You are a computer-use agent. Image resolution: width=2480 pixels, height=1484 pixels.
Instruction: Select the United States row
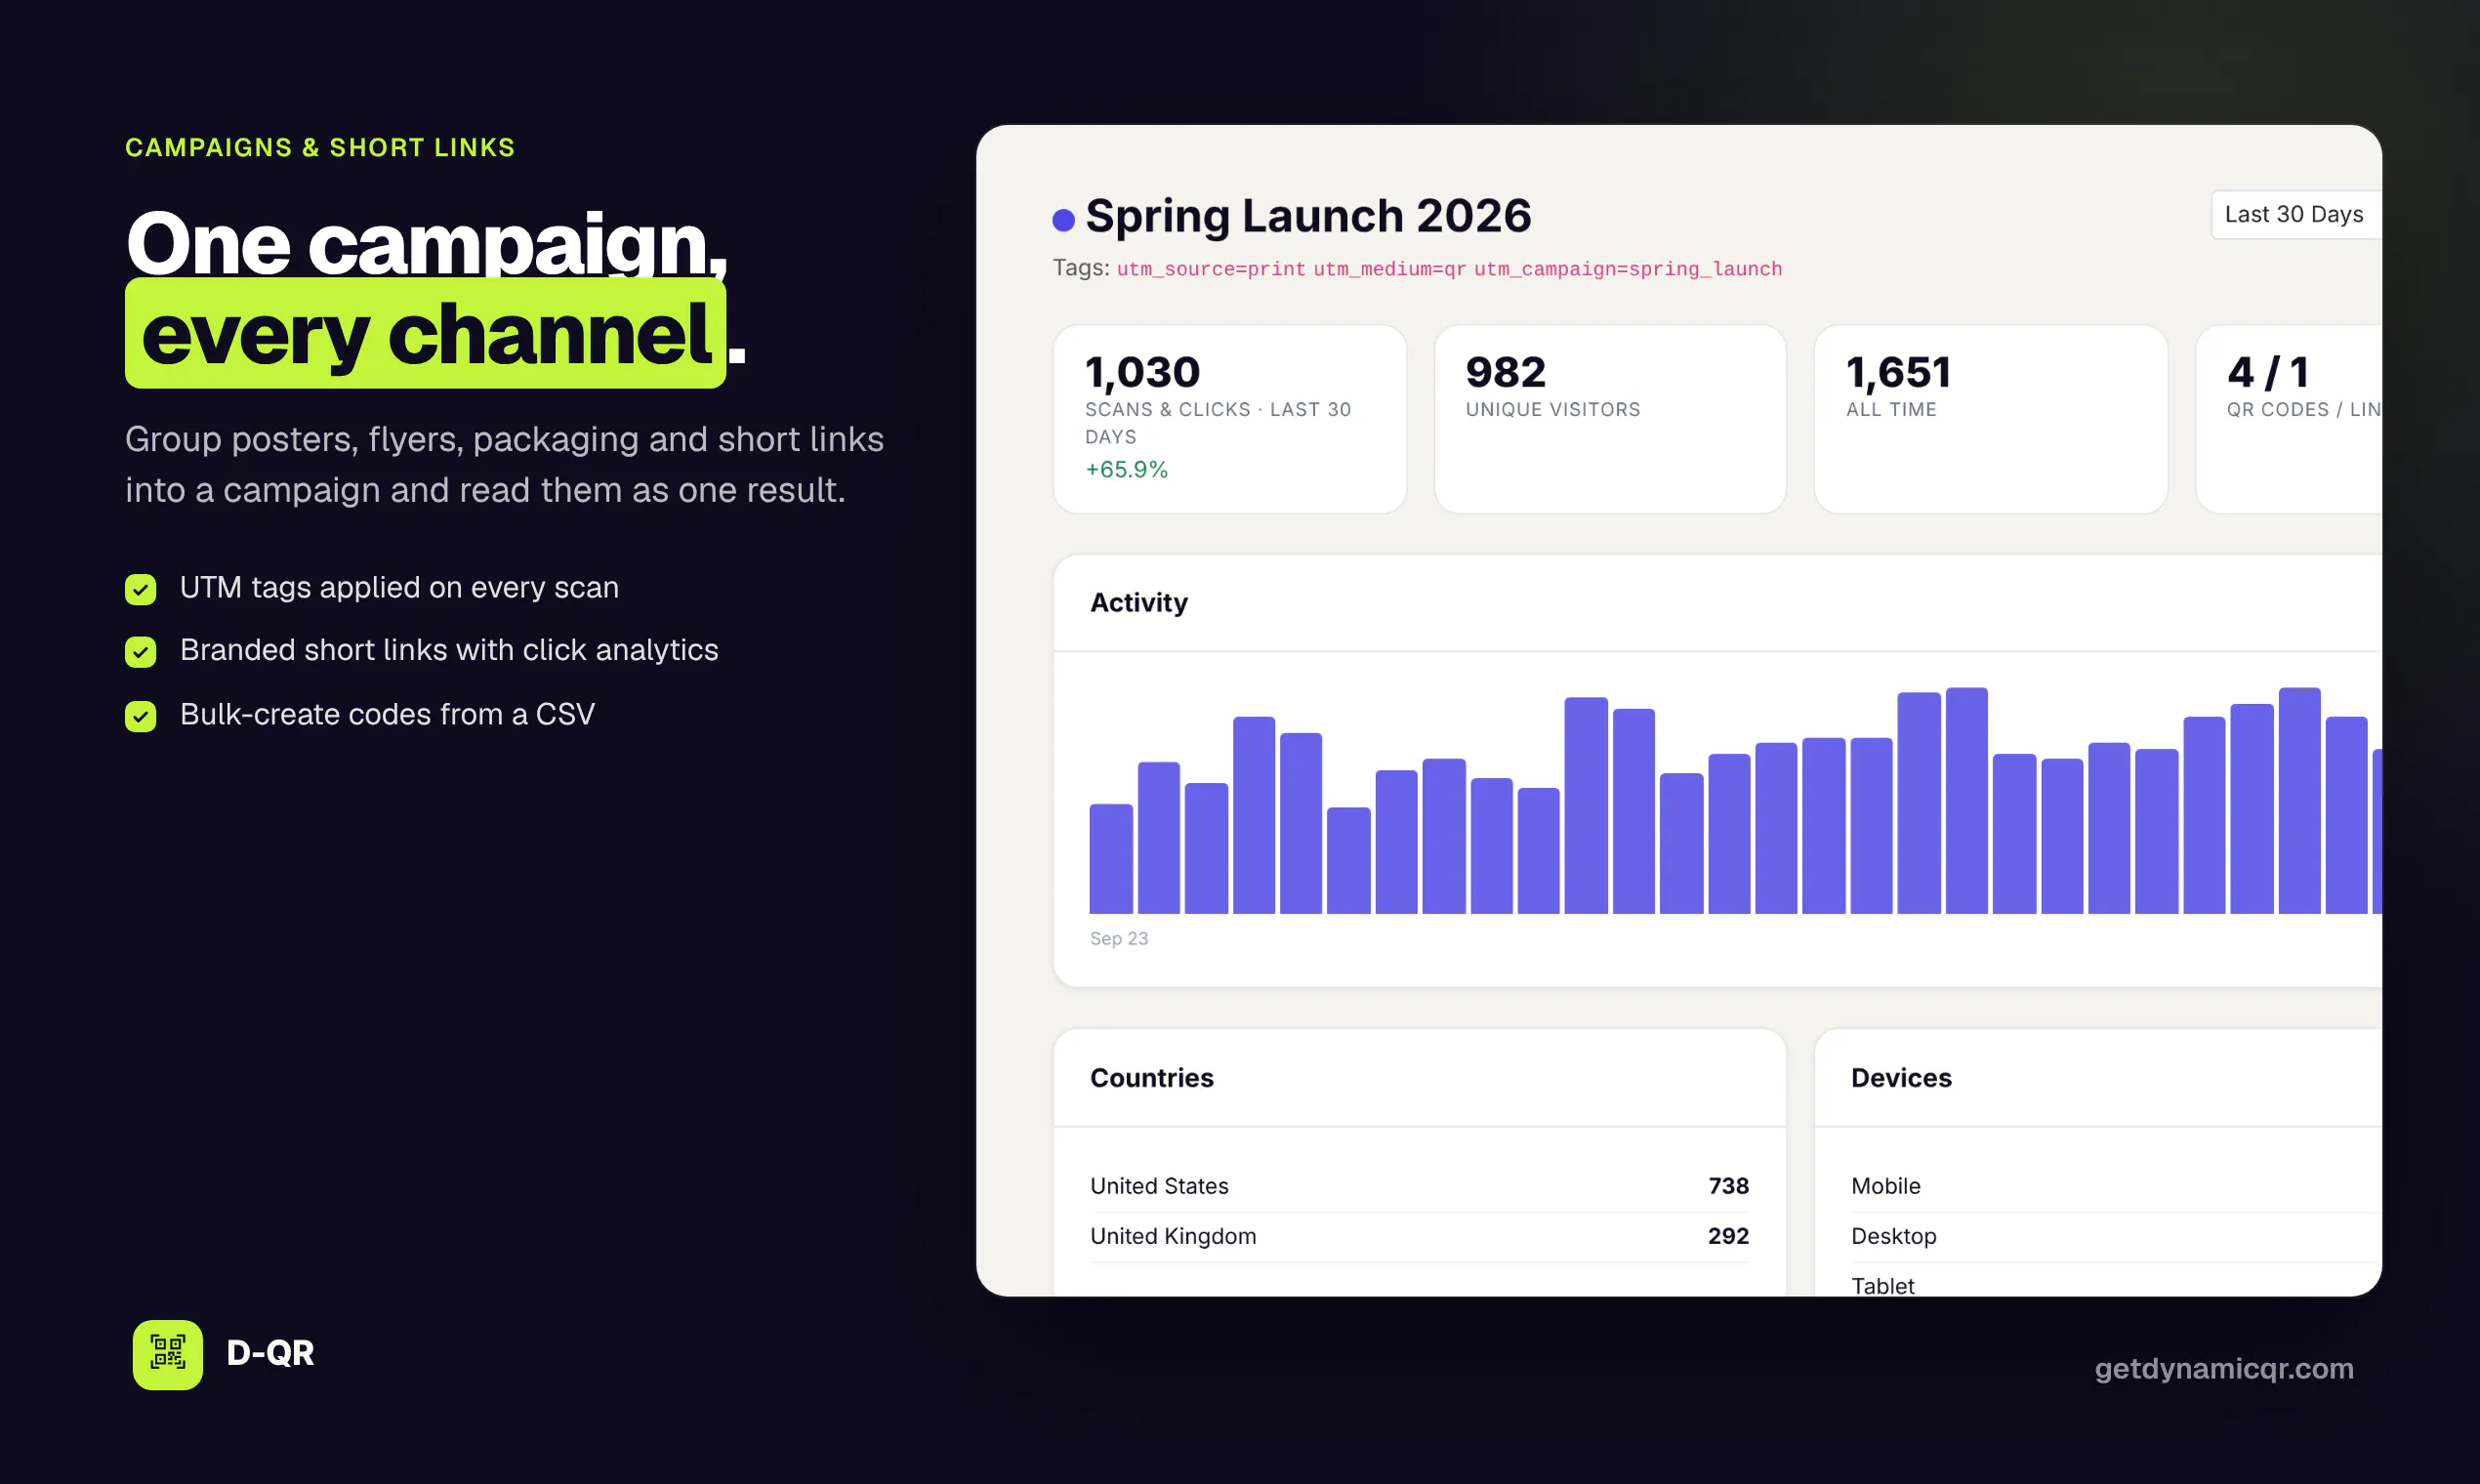tap(1419, 1186)
